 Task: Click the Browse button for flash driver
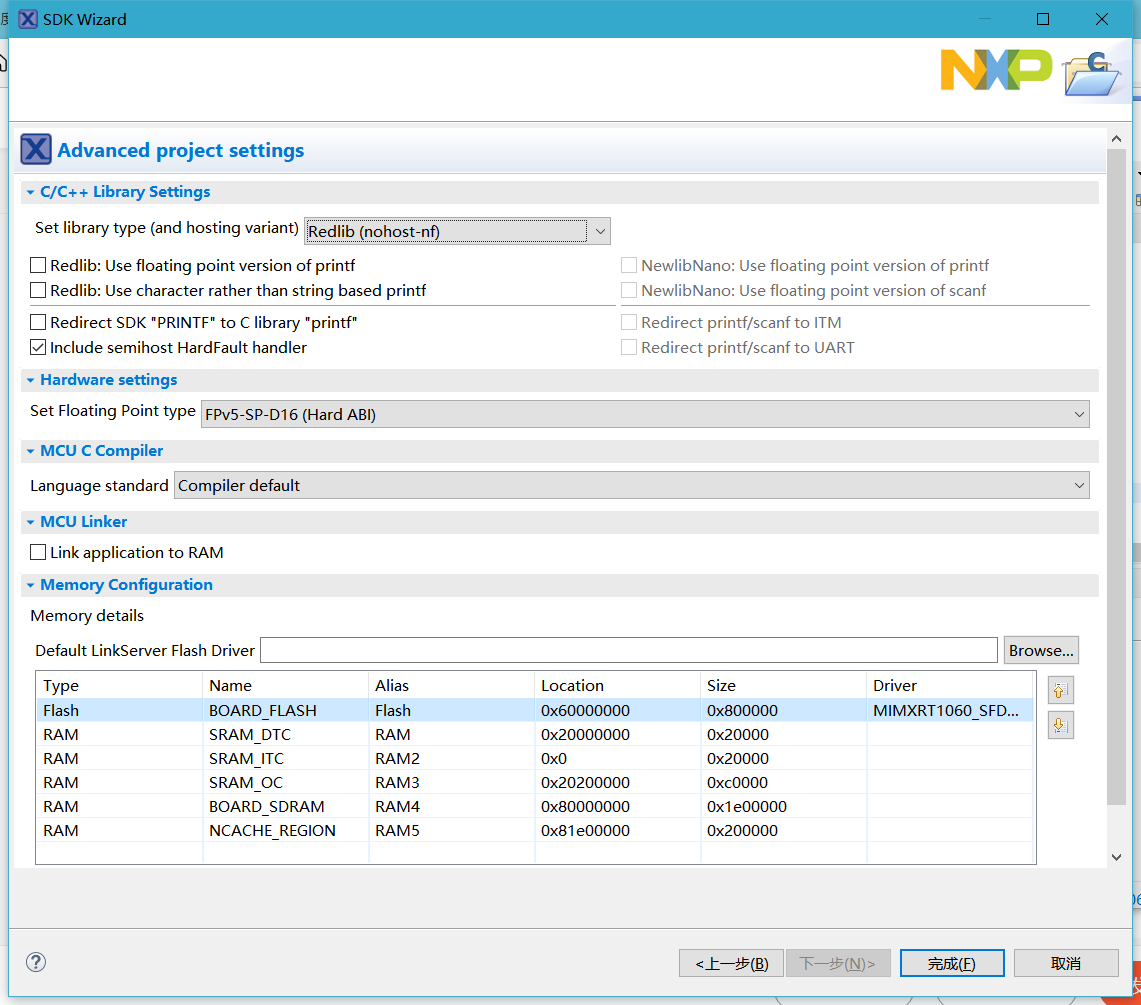pos(1040,649)
